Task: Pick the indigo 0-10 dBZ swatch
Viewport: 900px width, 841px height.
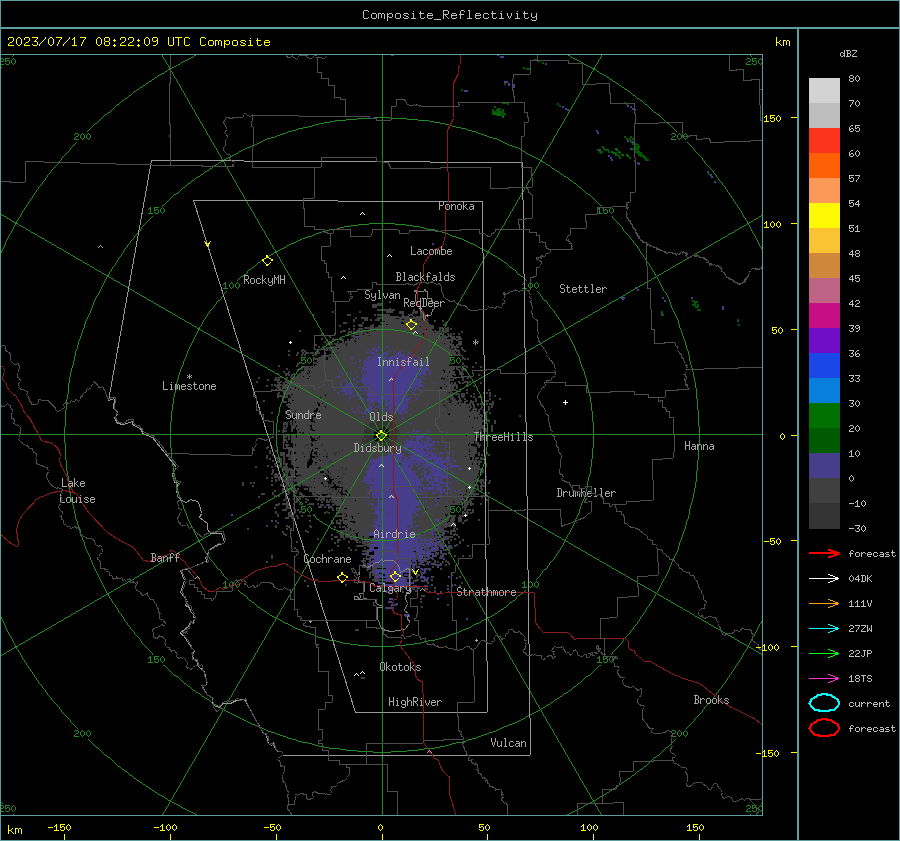Action: coord(824,466)
